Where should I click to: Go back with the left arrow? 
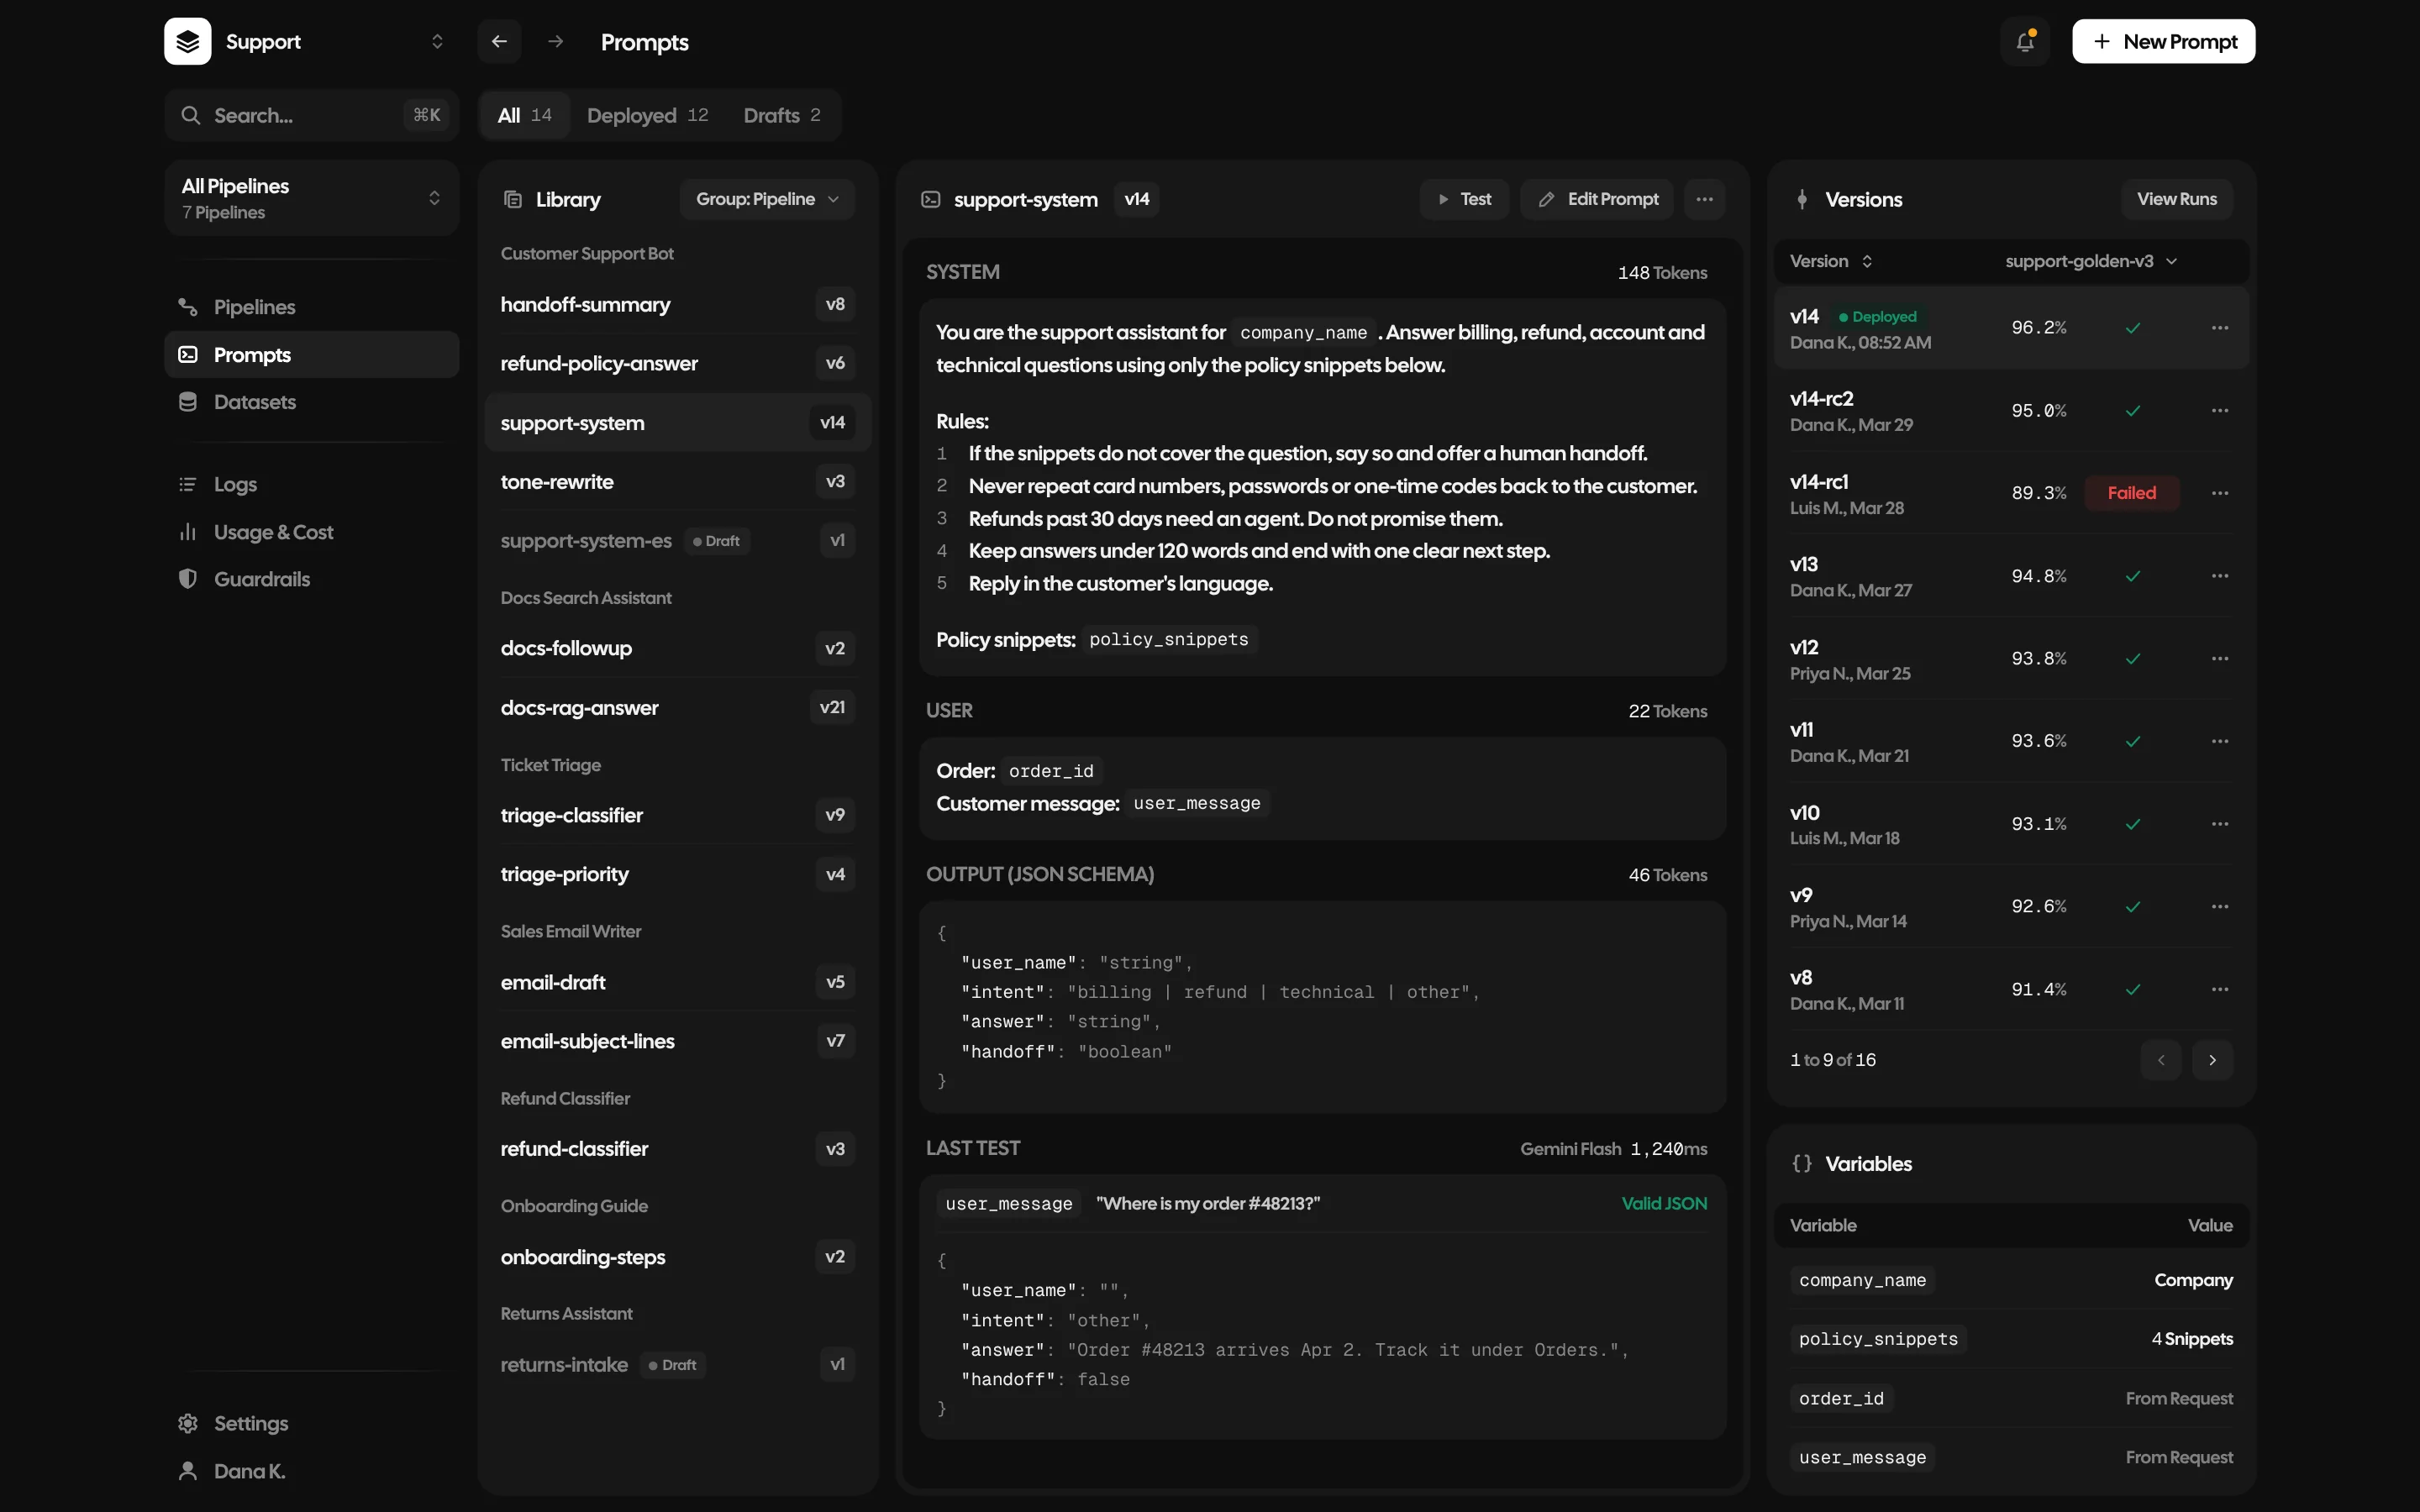click(x=499, y=41)
